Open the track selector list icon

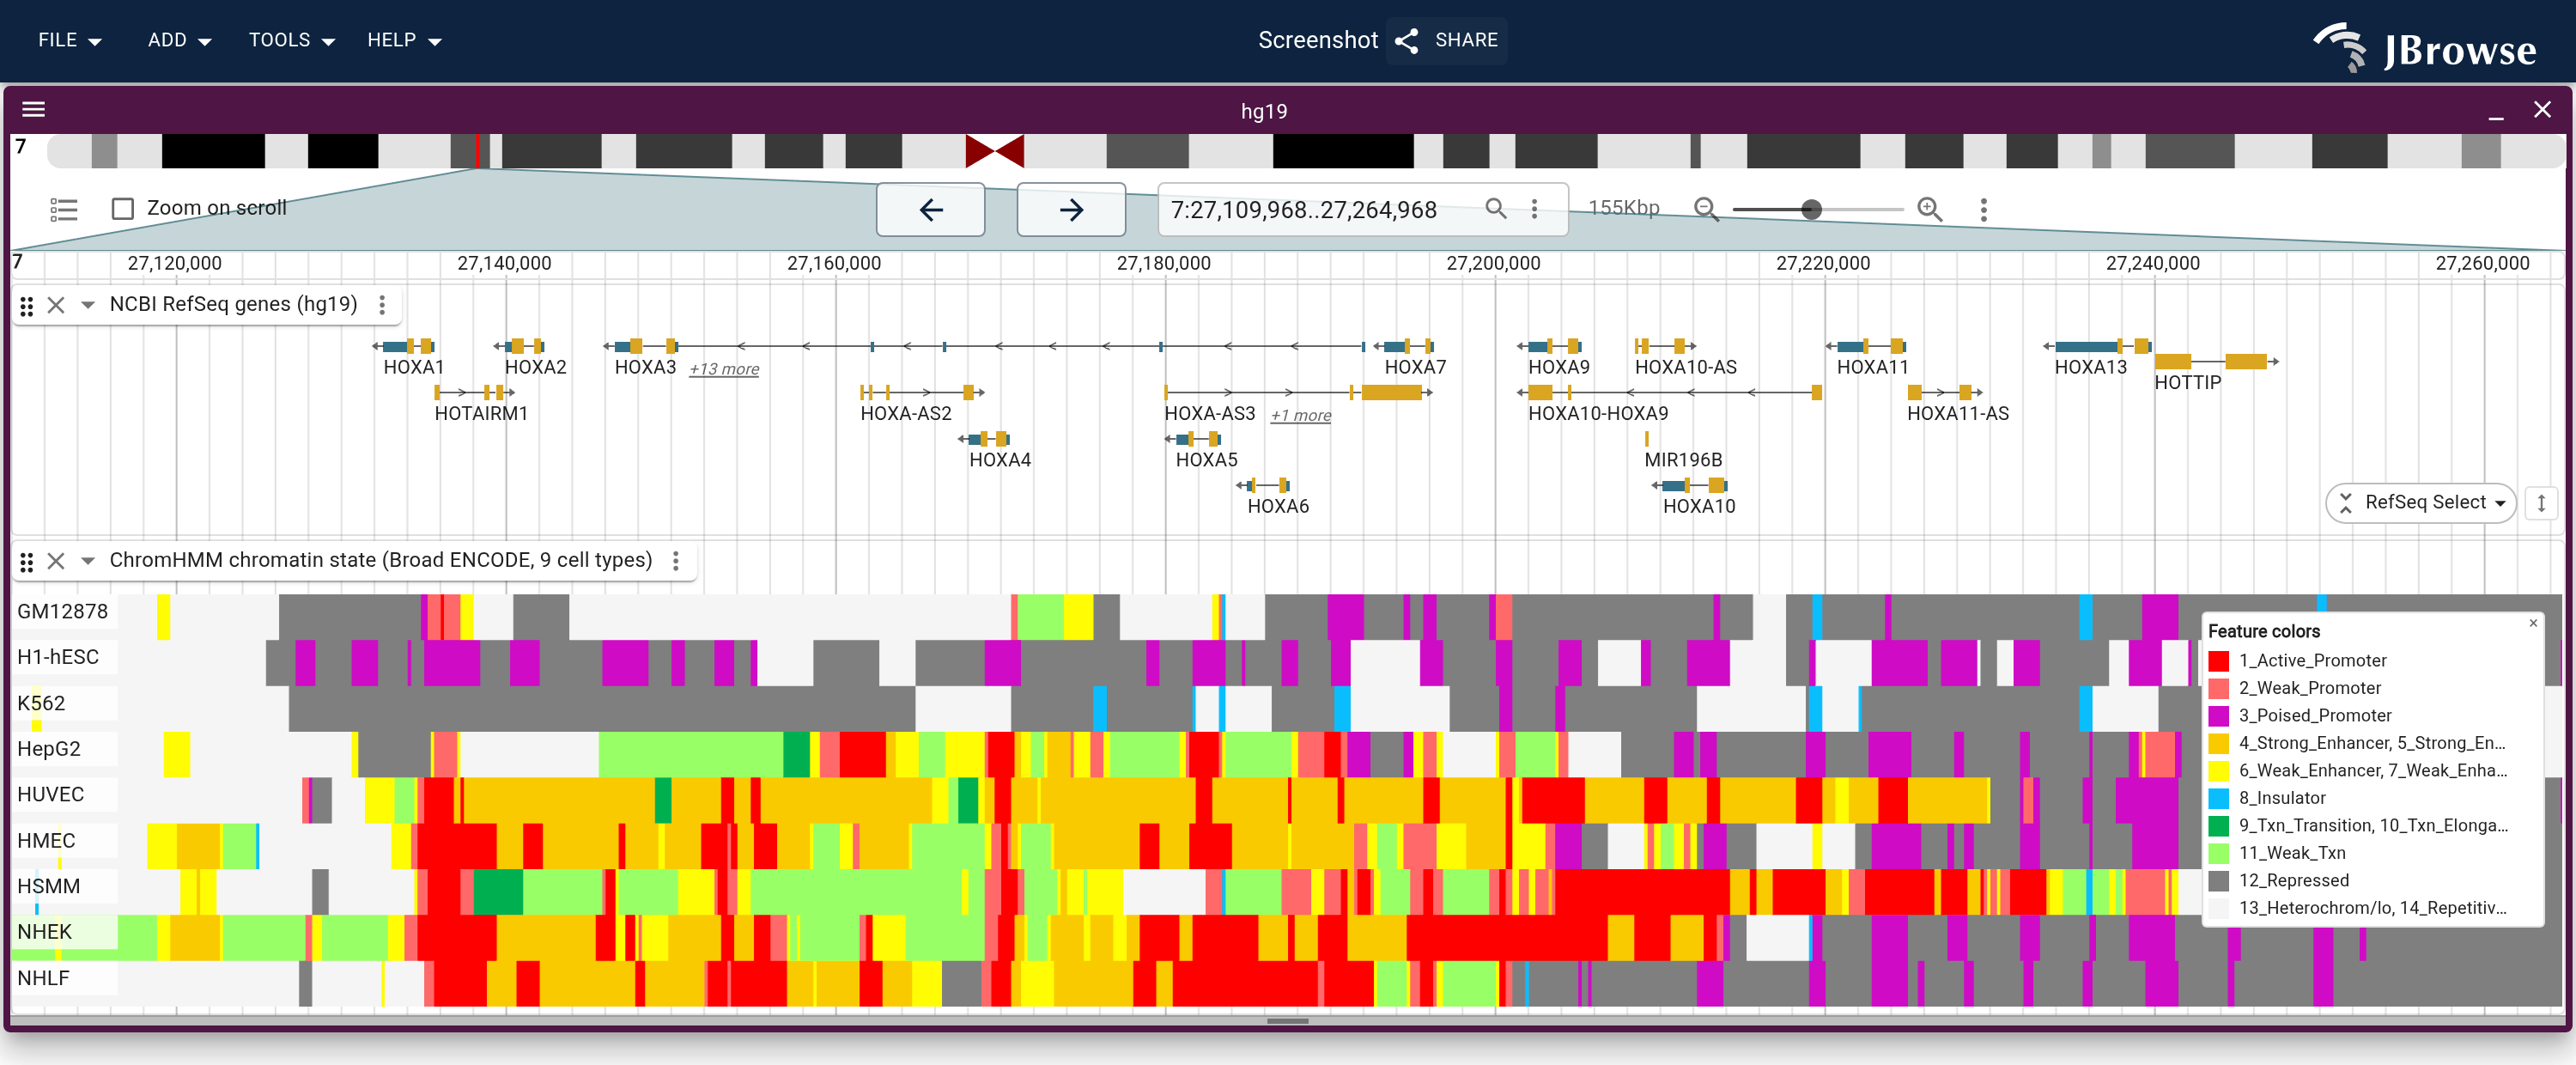point(64,209)
